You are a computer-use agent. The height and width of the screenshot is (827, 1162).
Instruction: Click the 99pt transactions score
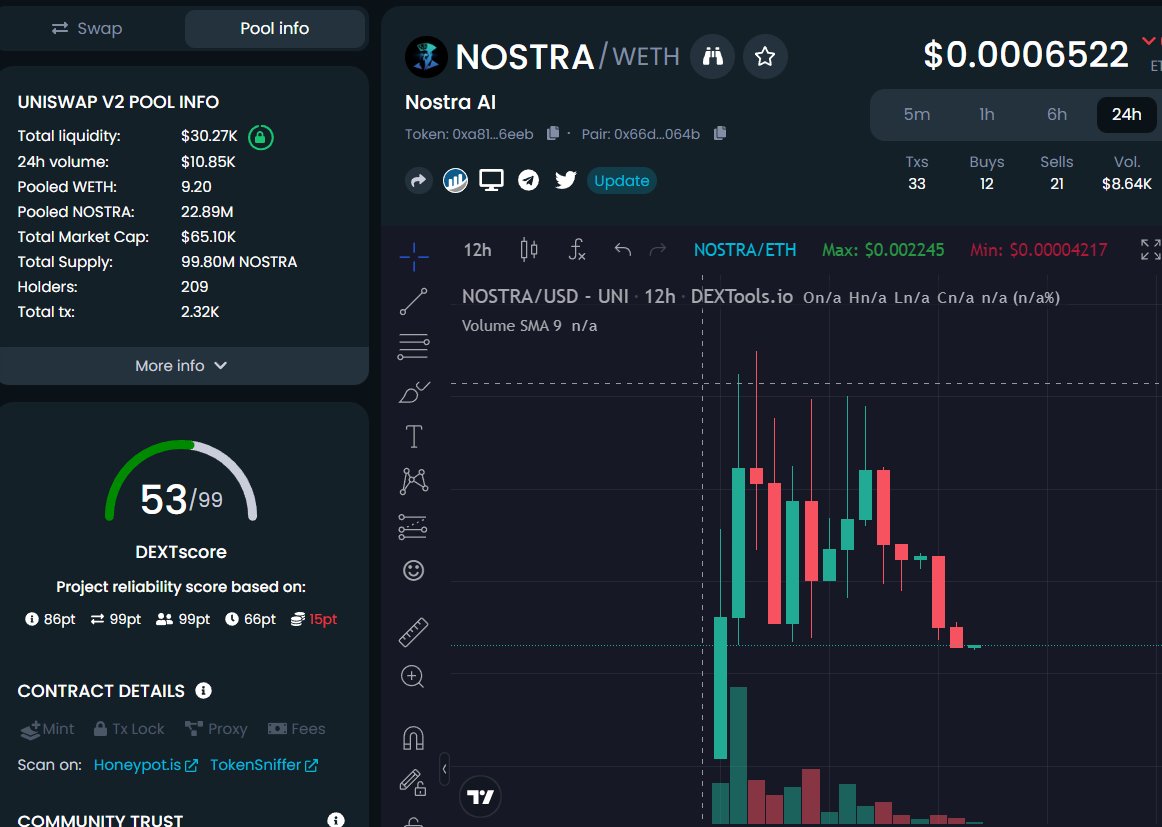coord(116,620)
